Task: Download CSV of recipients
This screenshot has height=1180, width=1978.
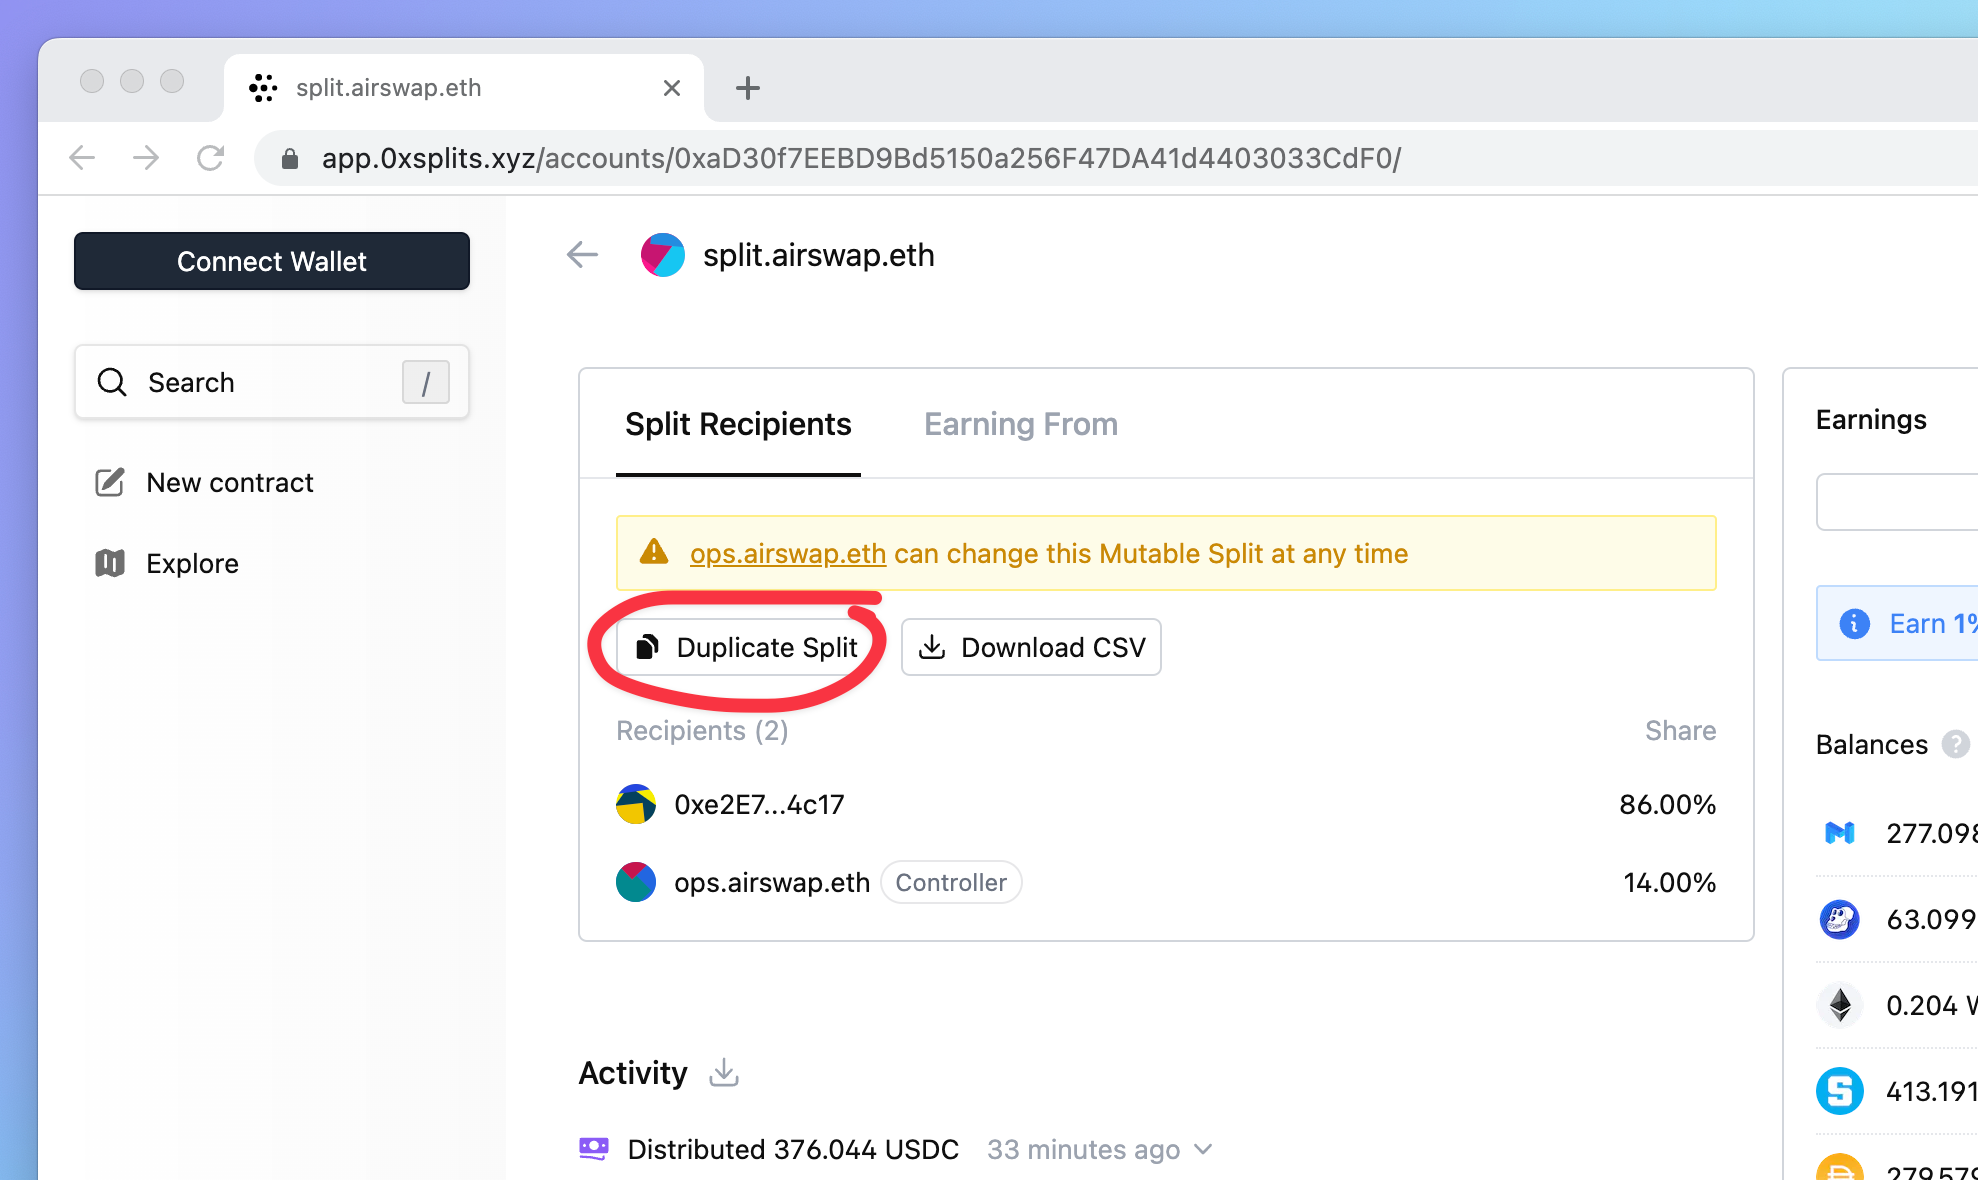Action: tap(1031, 647)
